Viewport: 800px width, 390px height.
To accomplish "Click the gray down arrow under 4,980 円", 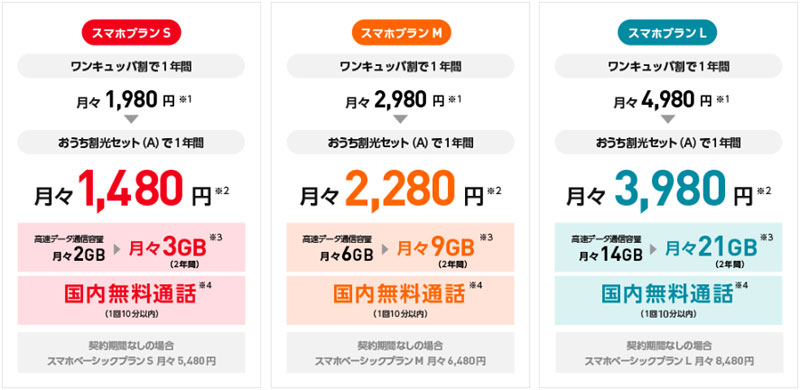I will pos(668,119).
